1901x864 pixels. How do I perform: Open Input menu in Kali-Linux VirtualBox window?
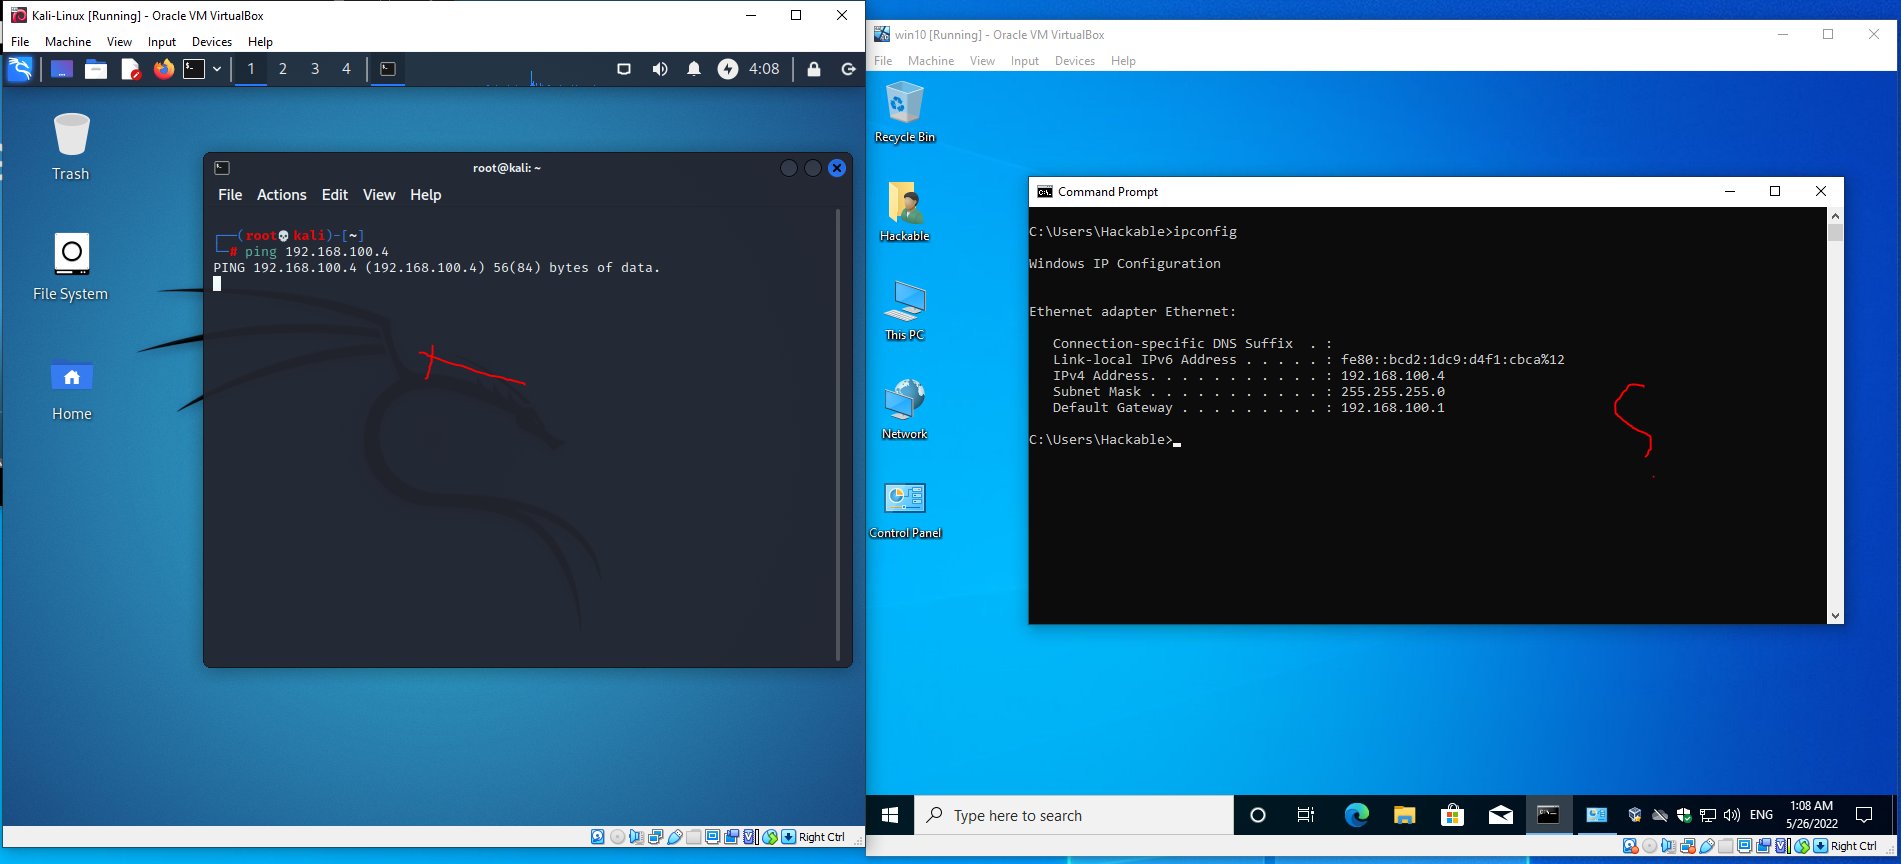tap(162, 42)
